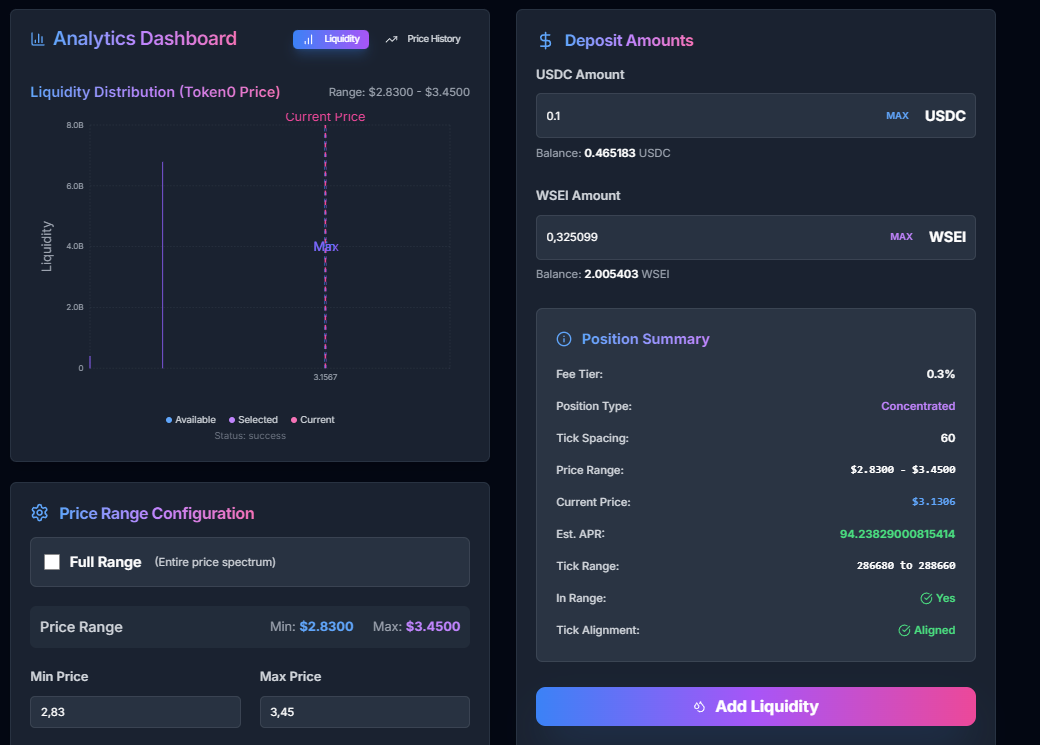Viewport: 1040px width, 745px height.
Task: Click the Position Summary price range $2.8300 - $3.4500
Action: point(903,470)
